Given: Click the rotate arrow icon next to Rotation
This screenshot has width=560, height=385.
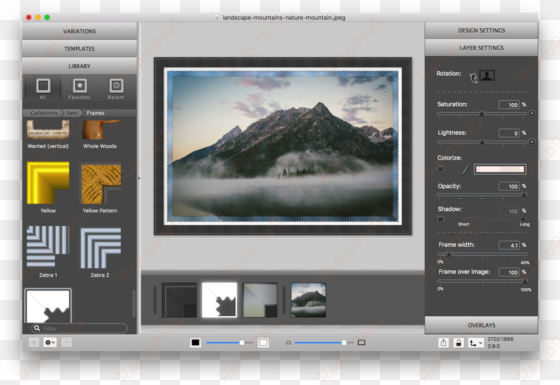Looking at the screenshot, I should (474, 77).
